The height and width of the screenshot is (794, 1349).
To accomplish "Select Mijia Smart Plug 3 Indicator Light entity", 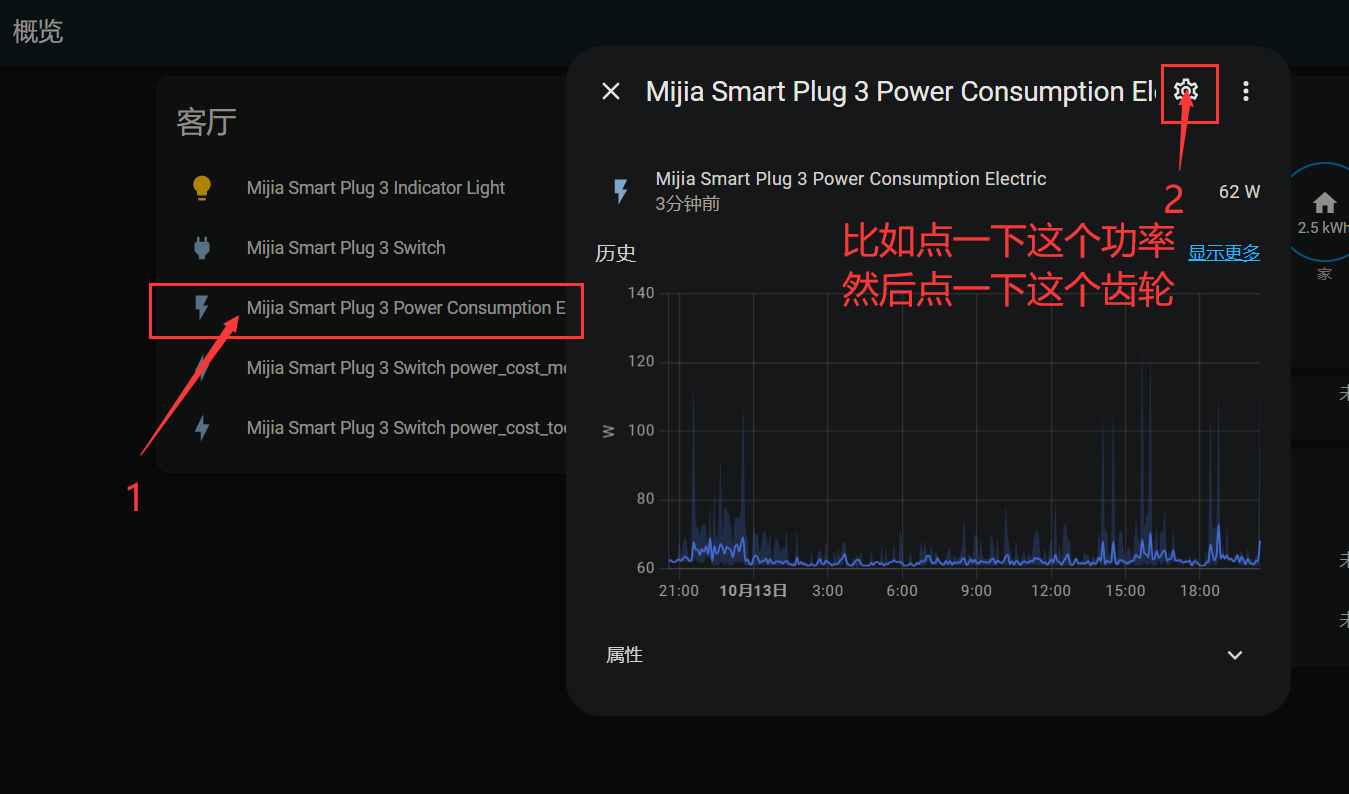I will pos(375,188).
